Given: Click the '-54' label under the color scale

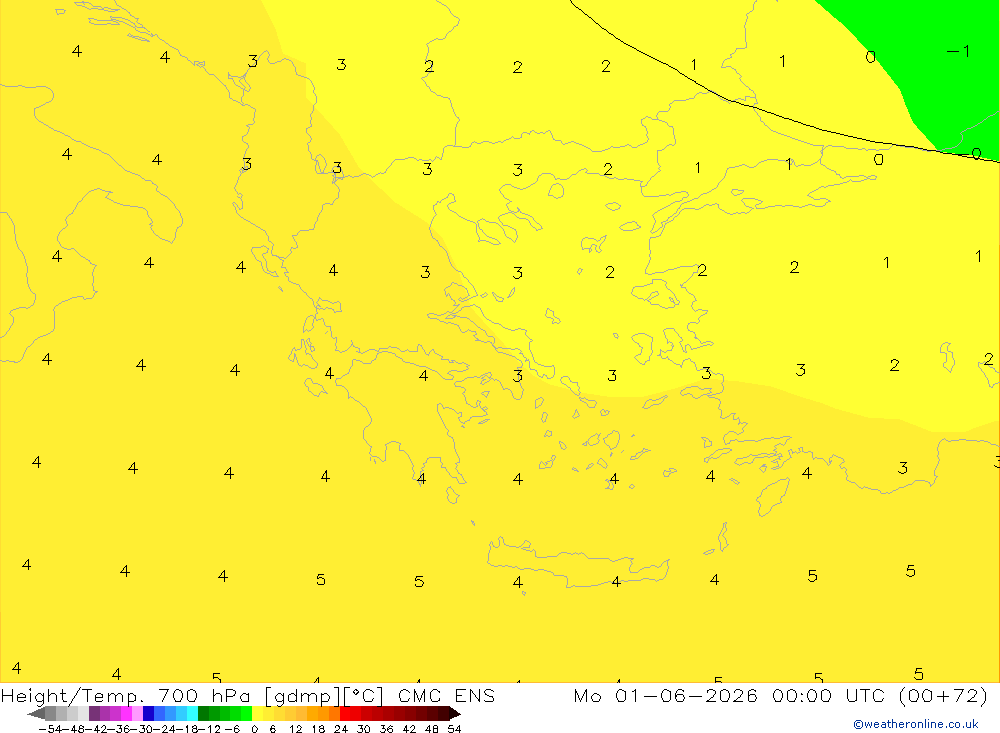Looking at the screenshot, I should [x=50, y=729].
